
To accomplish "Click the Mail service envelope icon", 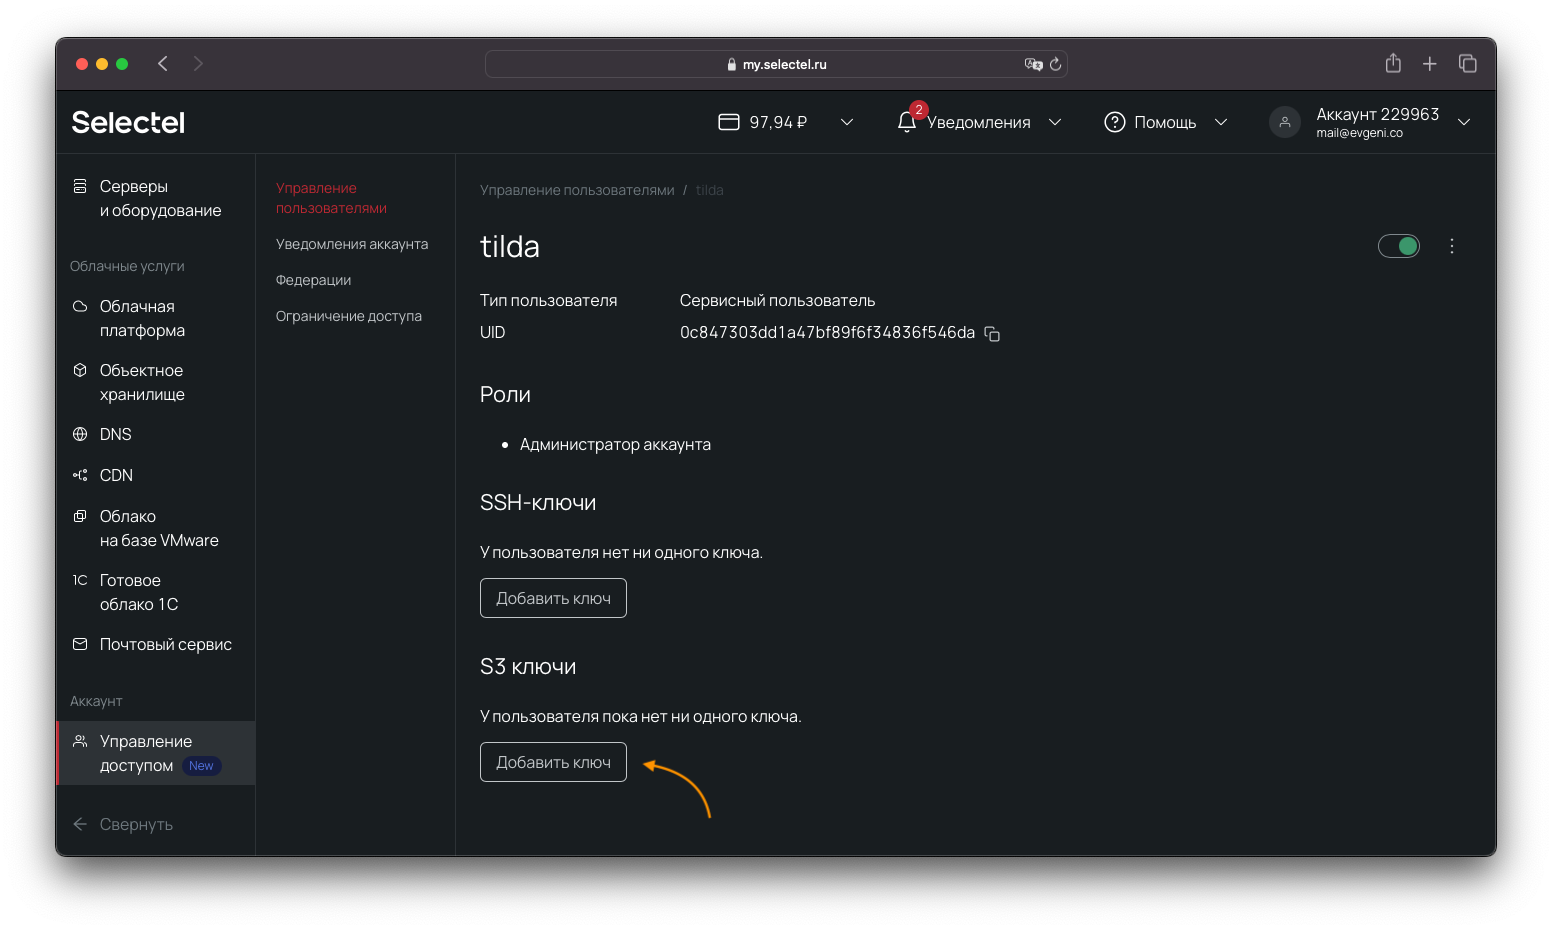I will tap(80, 644).
